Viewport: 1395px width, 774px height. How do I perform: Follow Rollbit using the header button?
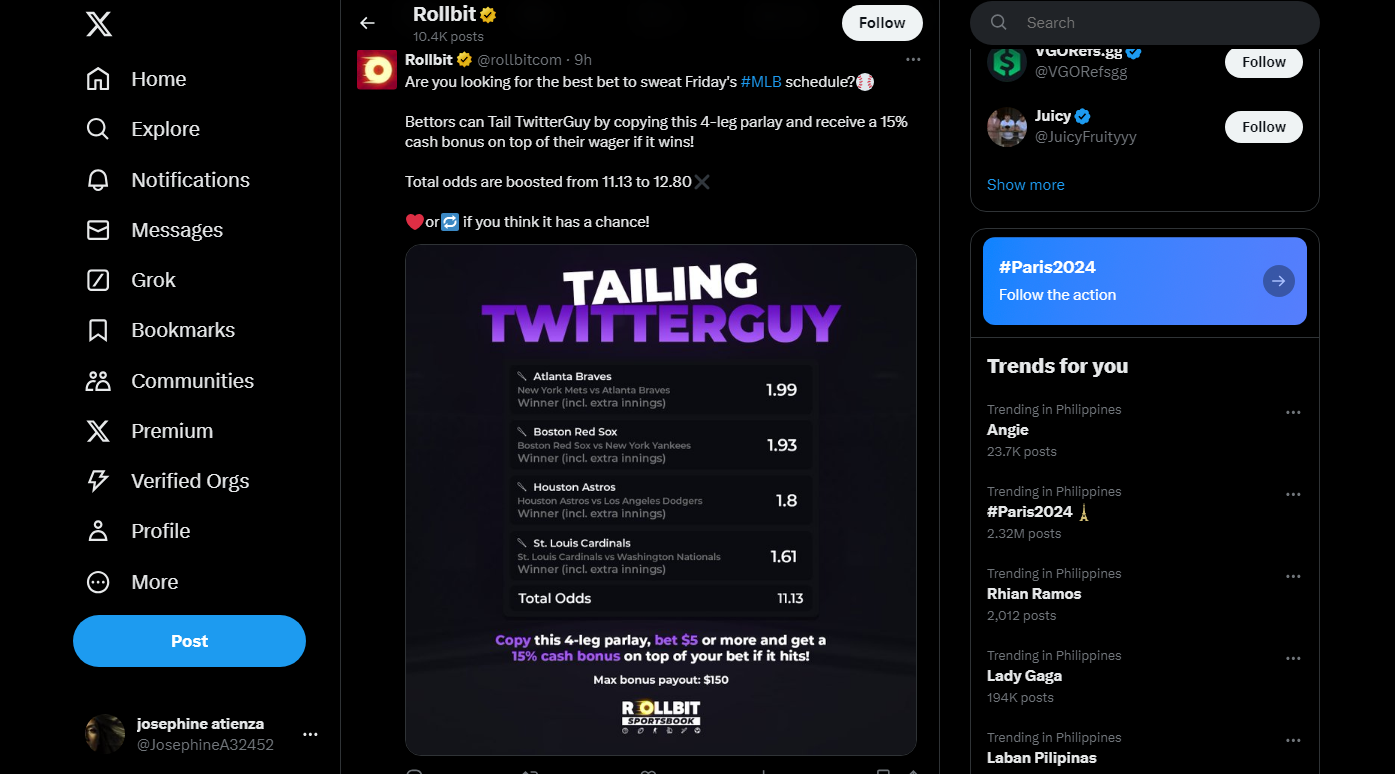point(882,23)
